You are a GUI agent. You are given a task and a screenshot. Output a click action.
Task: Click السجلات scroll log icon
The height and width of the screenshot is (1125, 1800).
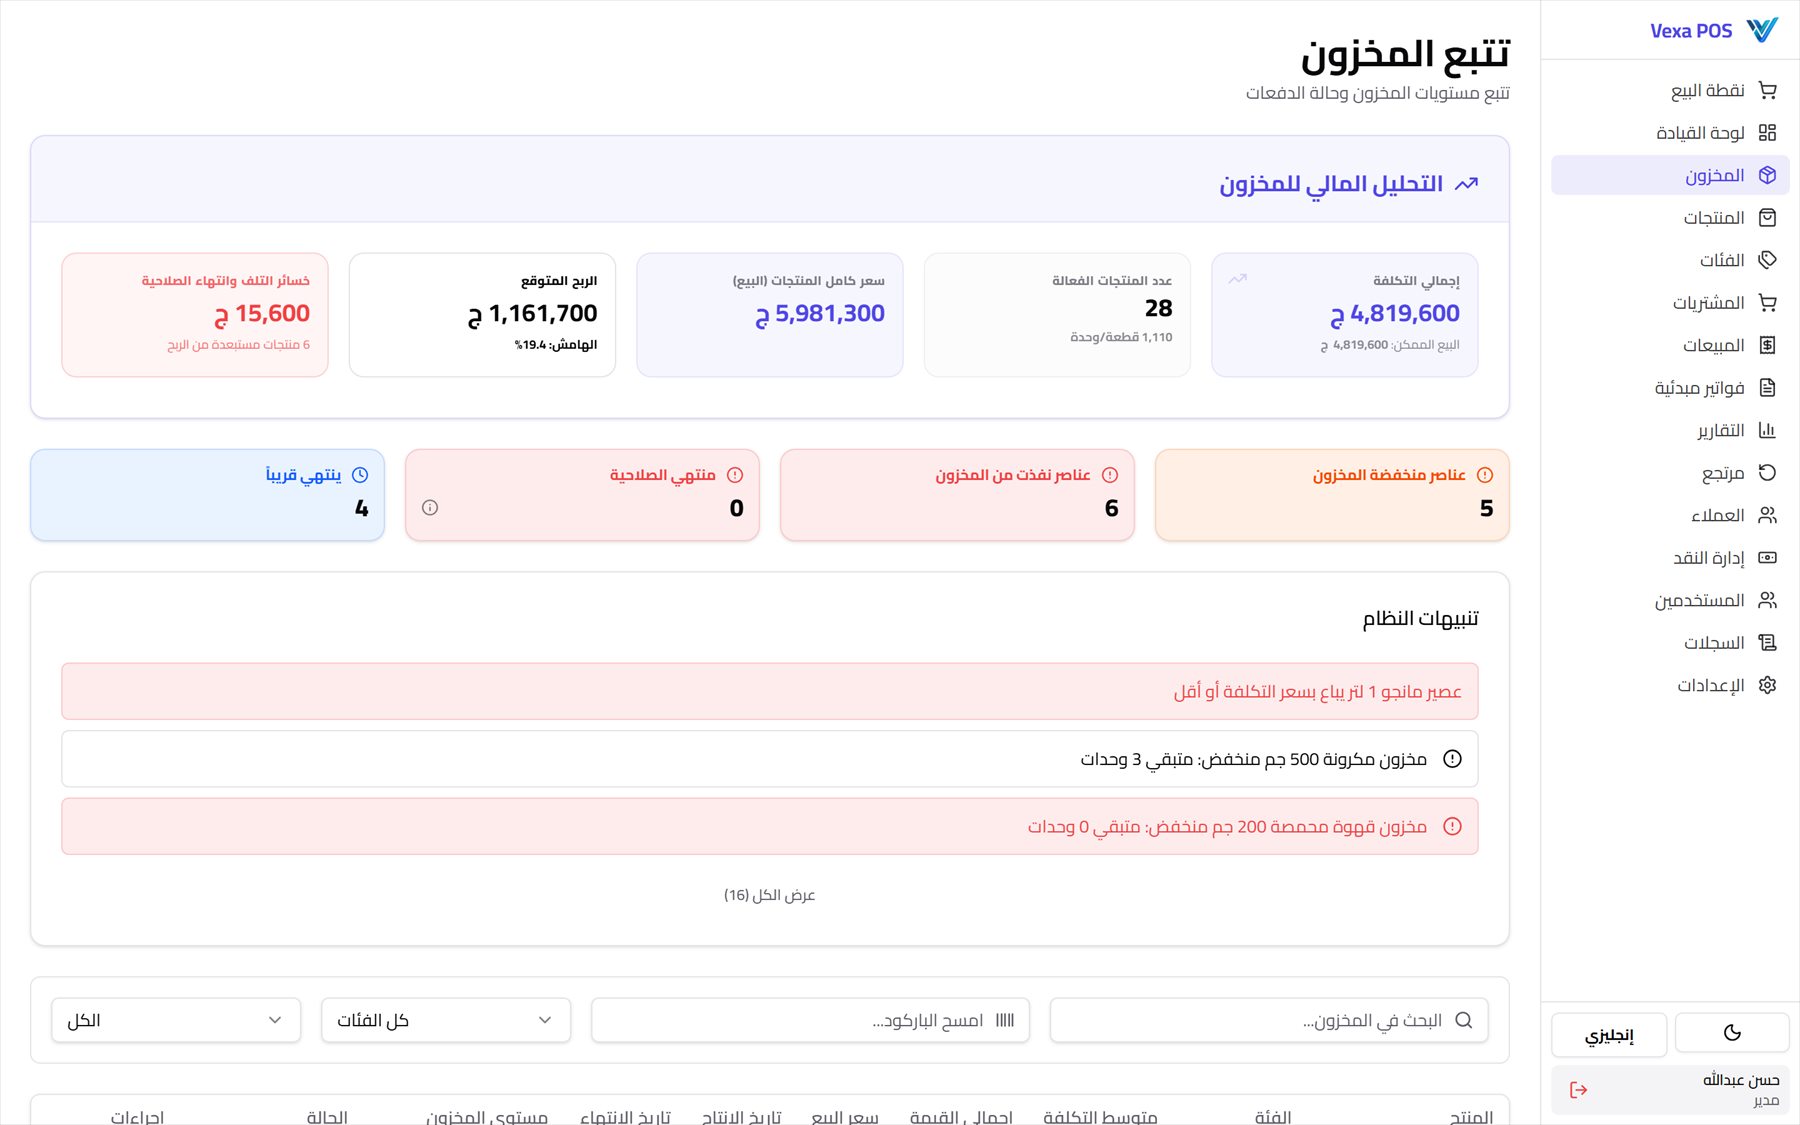(x=1767, y=643)
